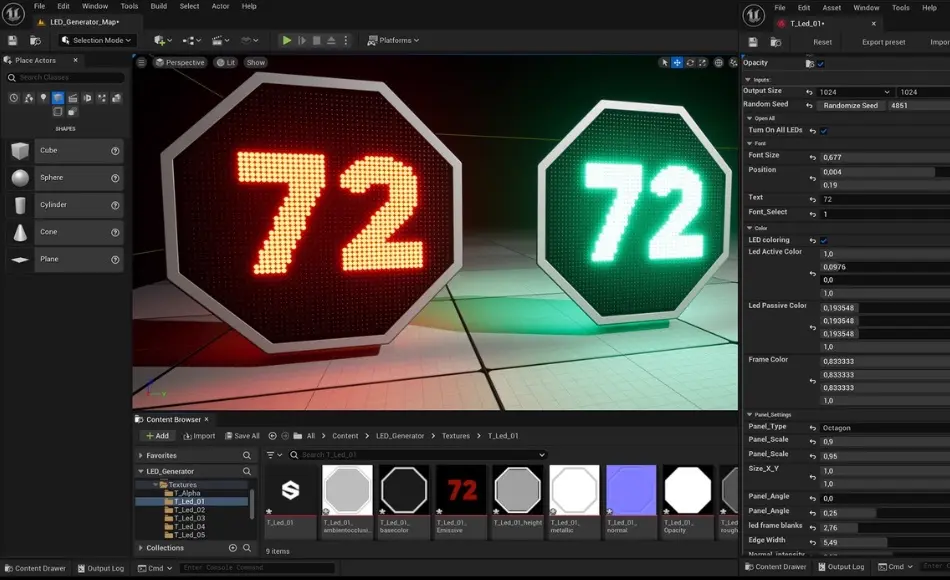Open the Platforms dropdown
The image size is (950, 580).
393,40
